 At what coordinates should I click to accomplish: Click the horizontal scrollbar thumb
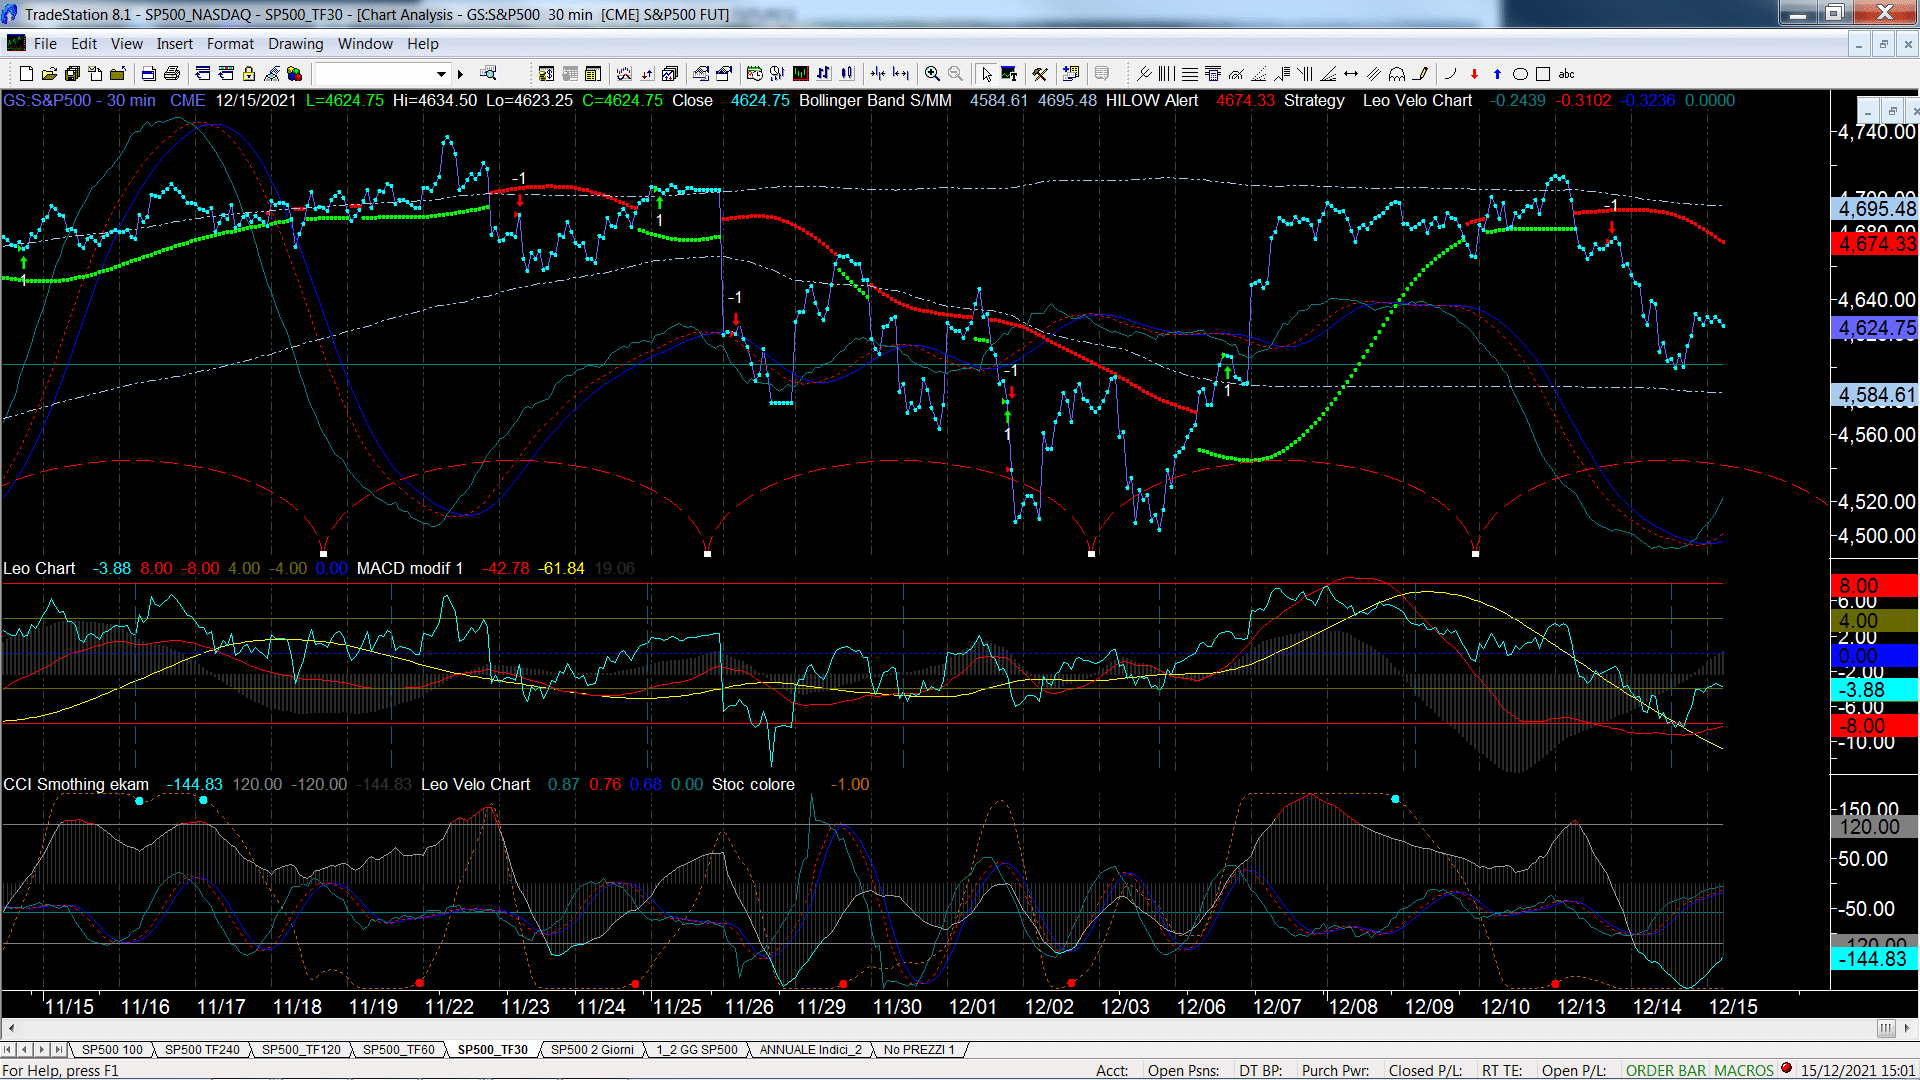point(1886,1028)
